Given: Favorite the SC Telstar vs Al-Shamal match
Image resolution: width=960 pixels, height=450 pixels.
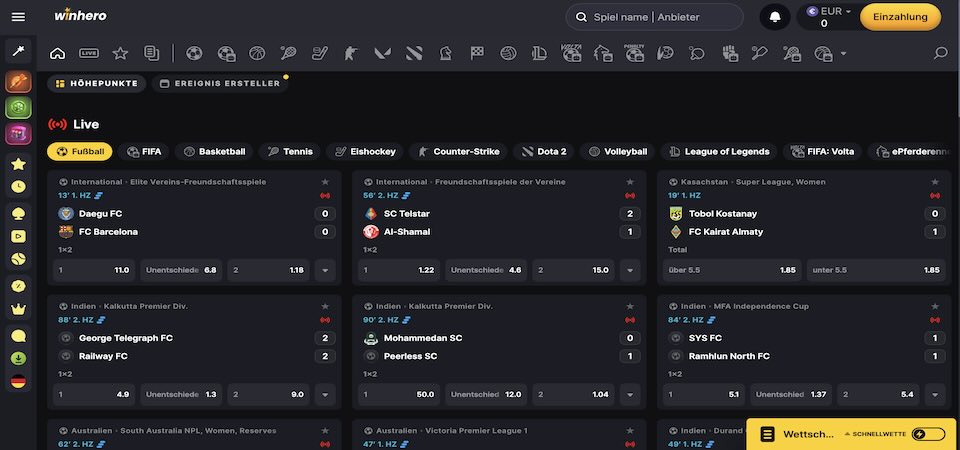Looking at the screenshot, I should coord(630,182).
